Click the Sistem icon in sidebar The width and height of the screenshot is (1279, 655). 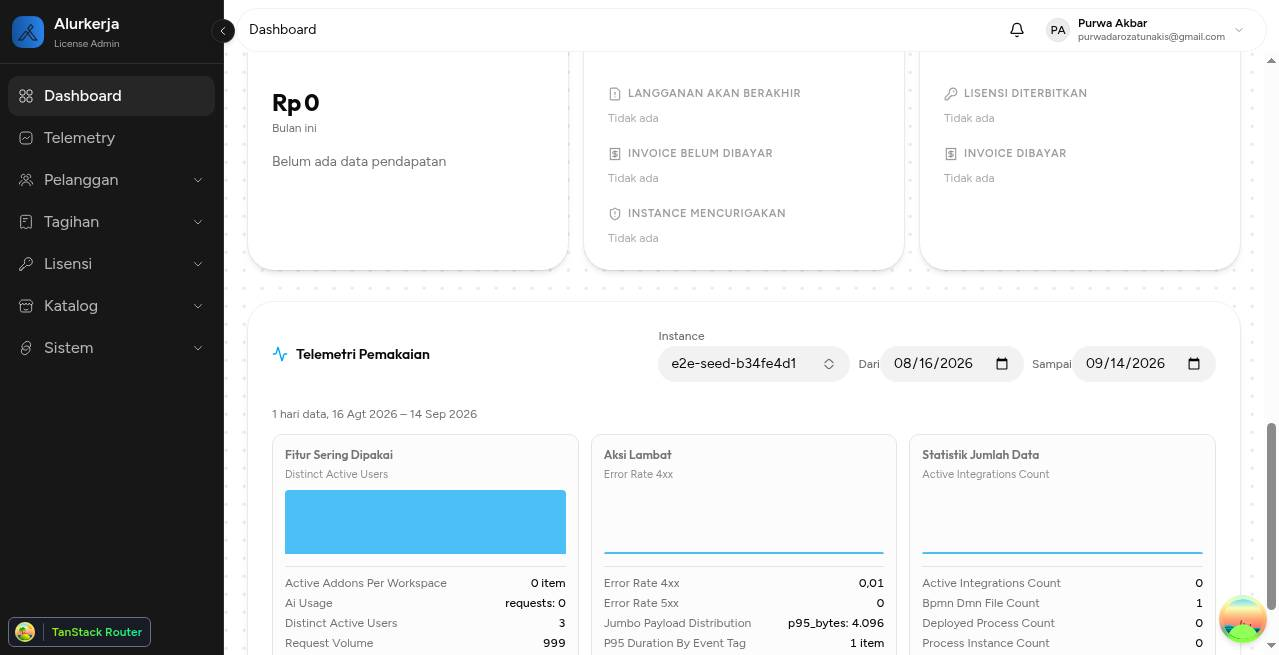pyautogui.click(x=26, y=348)
